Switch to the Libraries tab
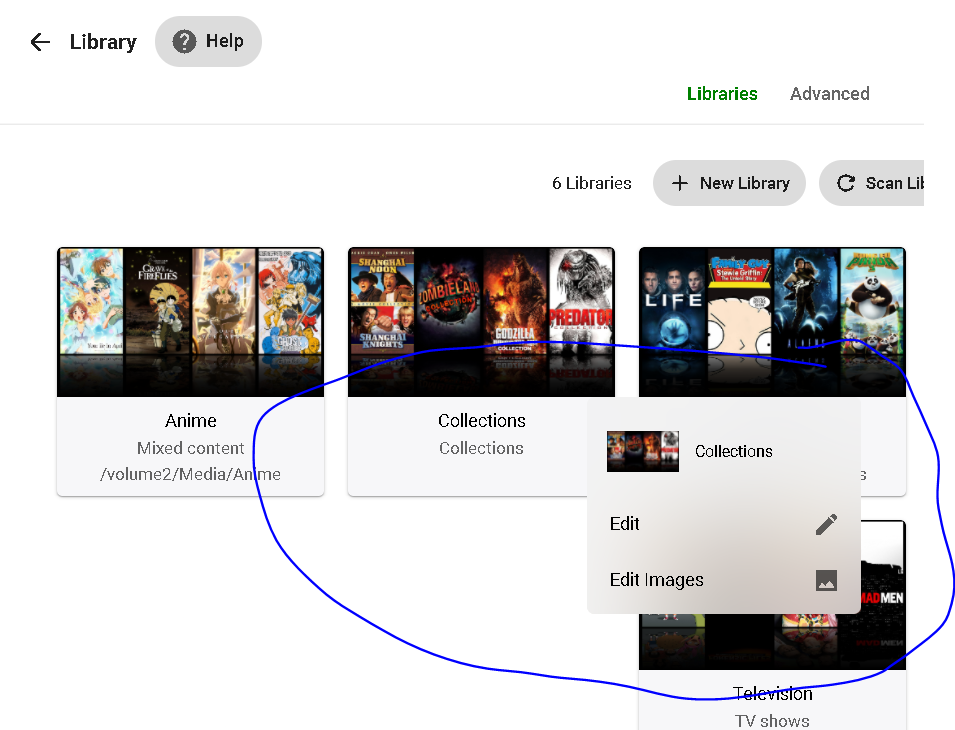955x730 pixels. 722,94
